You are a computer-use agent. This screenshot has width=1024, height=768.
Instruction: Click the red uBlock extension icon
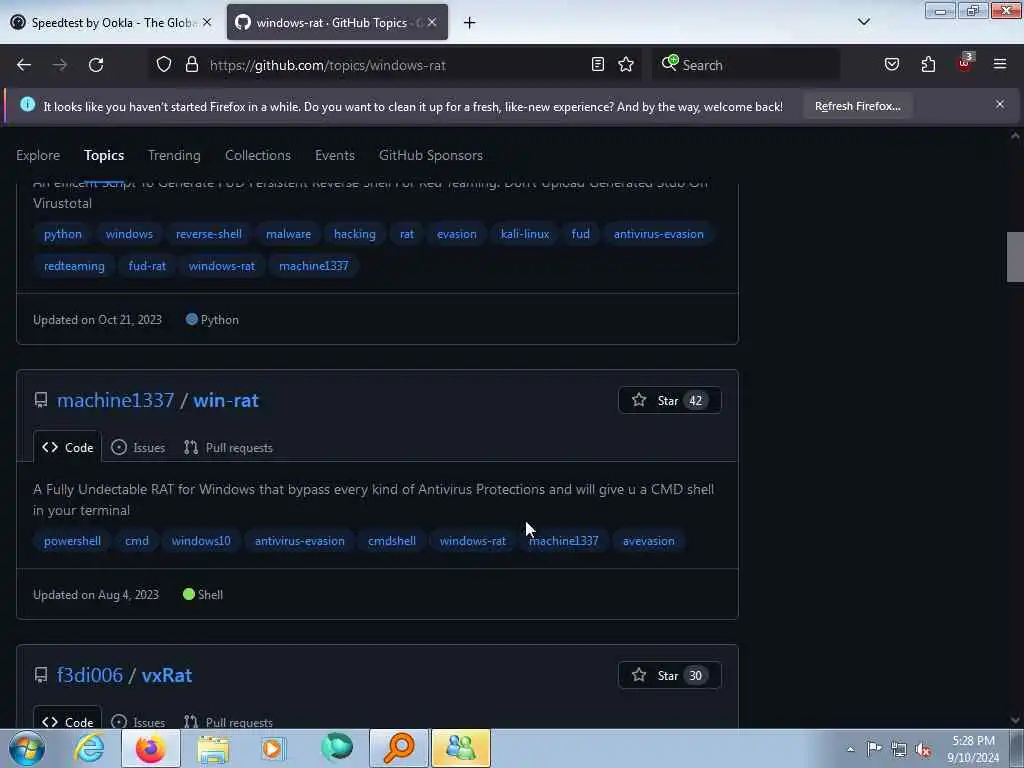click(x=965, y=63)
